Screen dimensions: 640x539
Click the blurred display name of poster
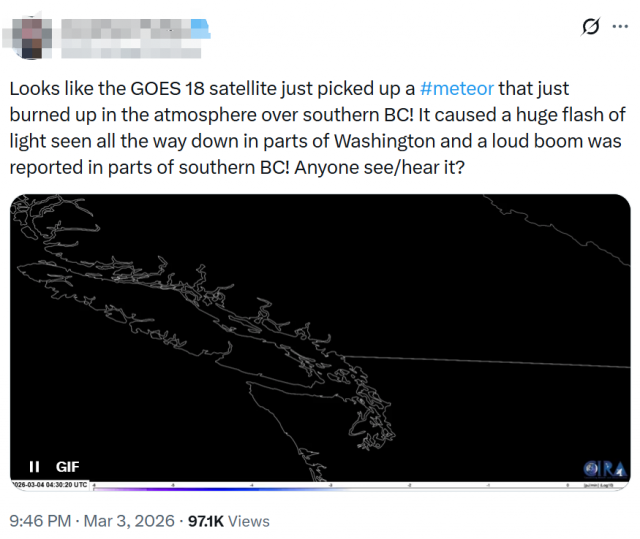[x=120, y=22]
